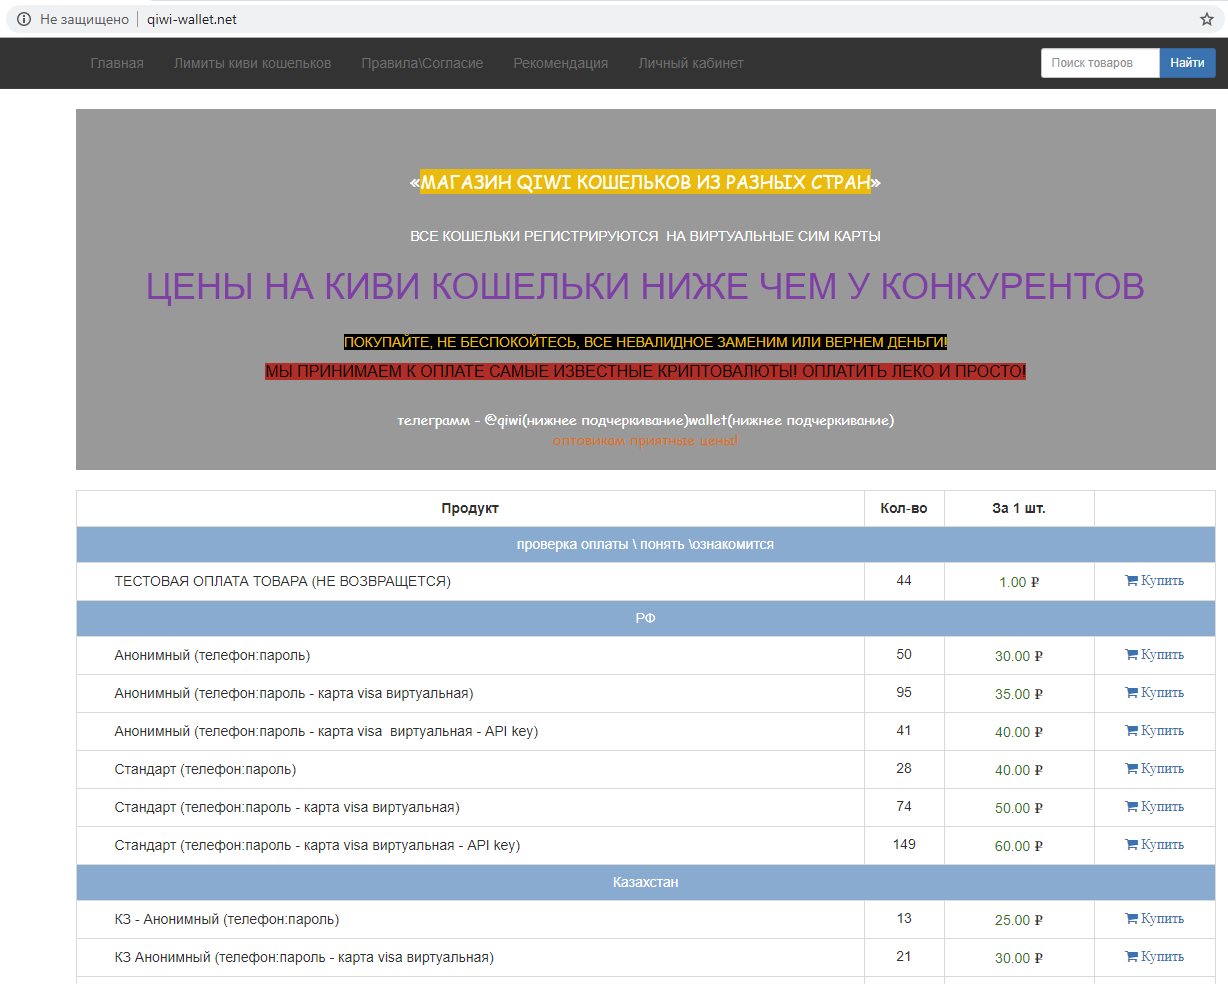Image resolution: width=1228 pixels, height=984 pixels.
Task: Click cart icon in 35.00 Анонимный visa row
Action: [1131, 693]
